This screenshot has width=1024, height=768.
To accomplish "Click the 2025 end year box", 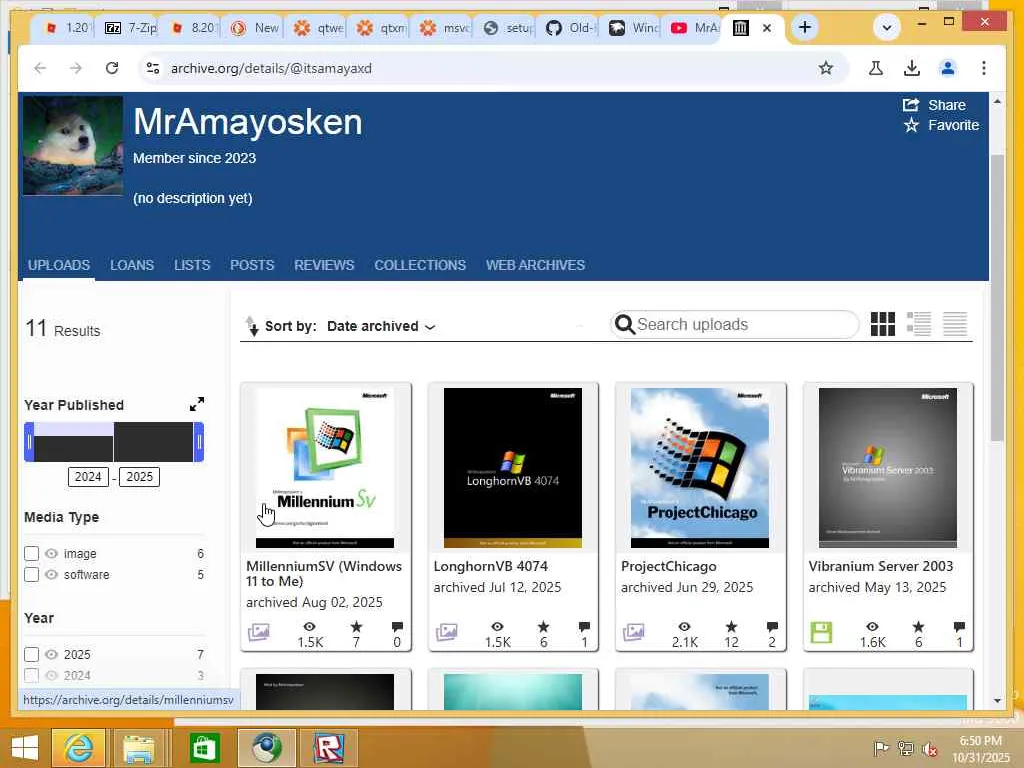I will pos(139,477).
